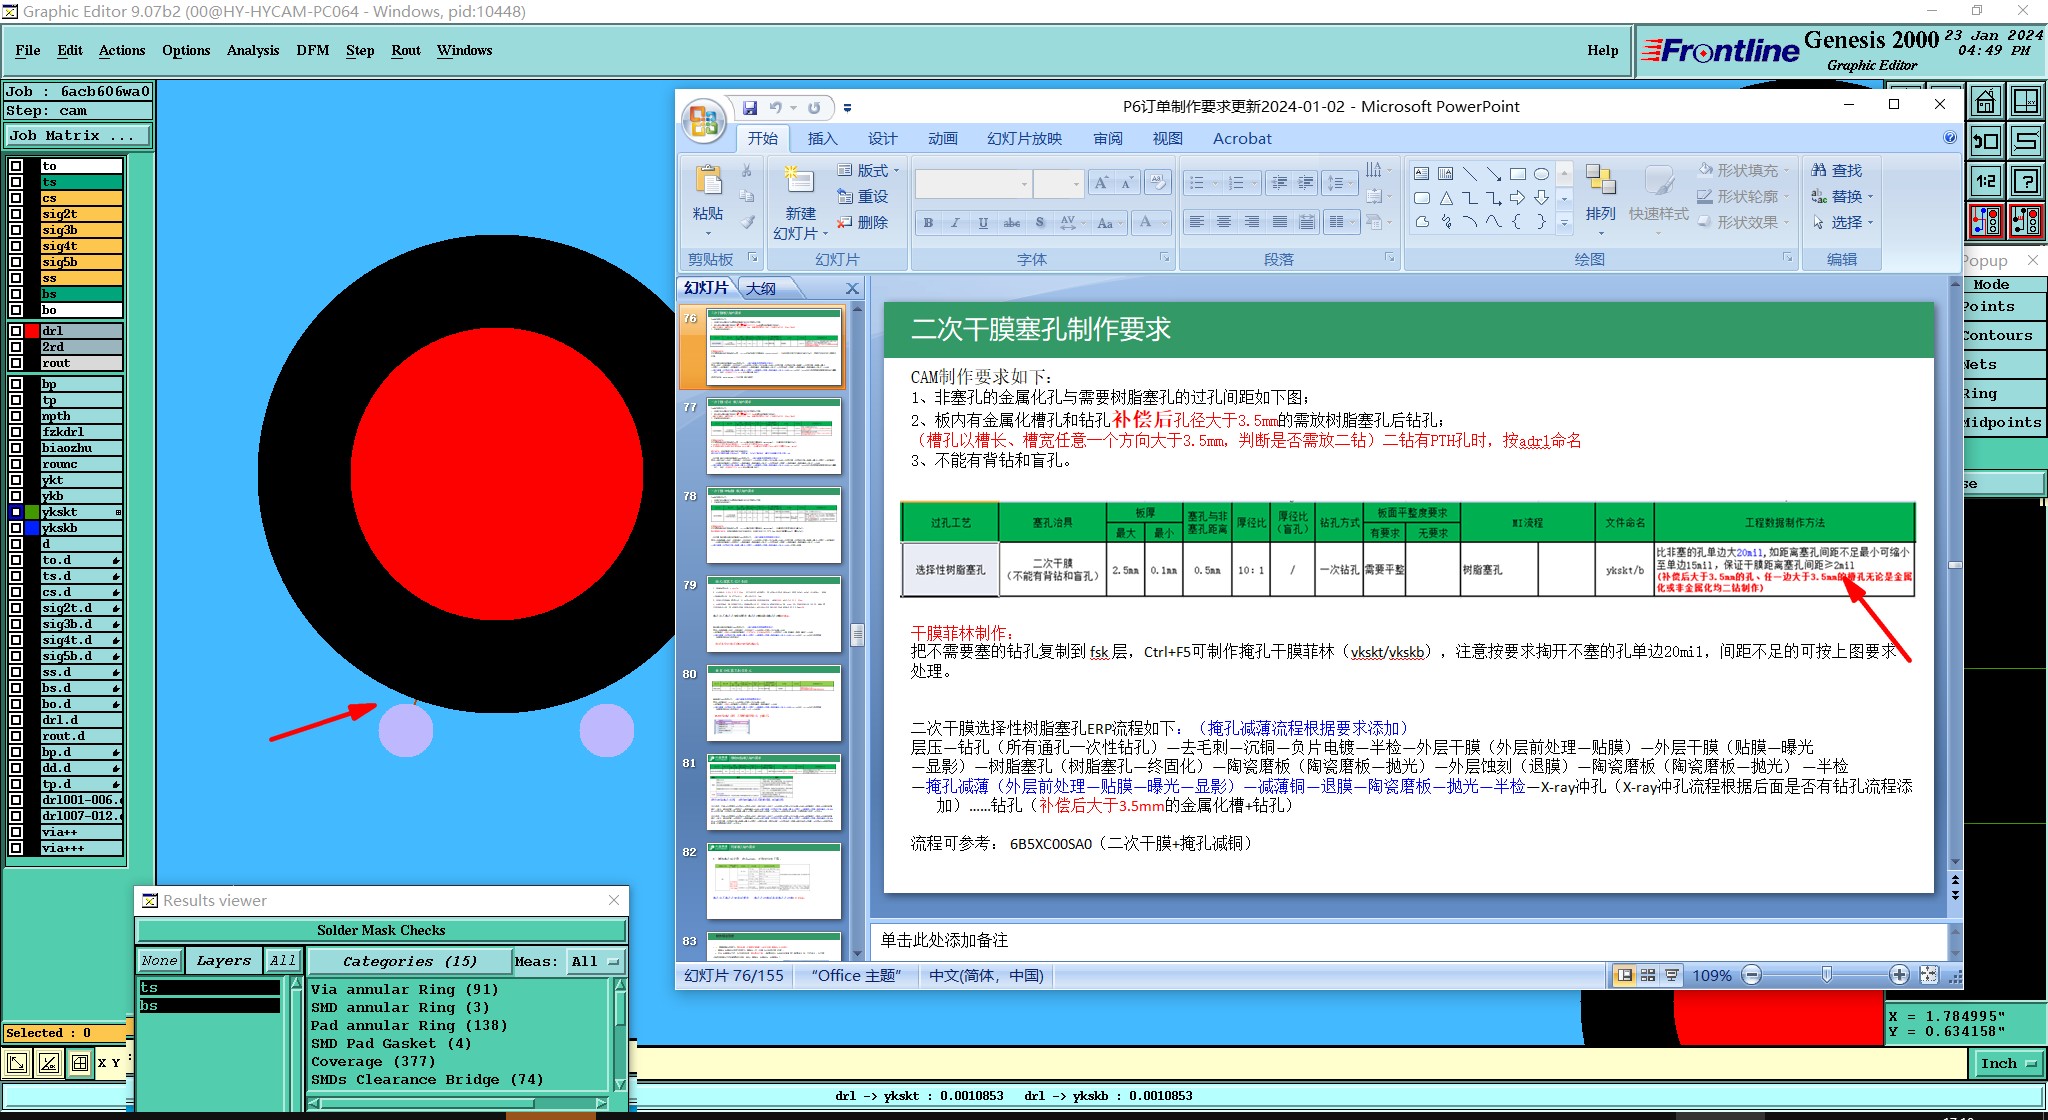Click the PowerPoint save icon

(x=749, y=107)
